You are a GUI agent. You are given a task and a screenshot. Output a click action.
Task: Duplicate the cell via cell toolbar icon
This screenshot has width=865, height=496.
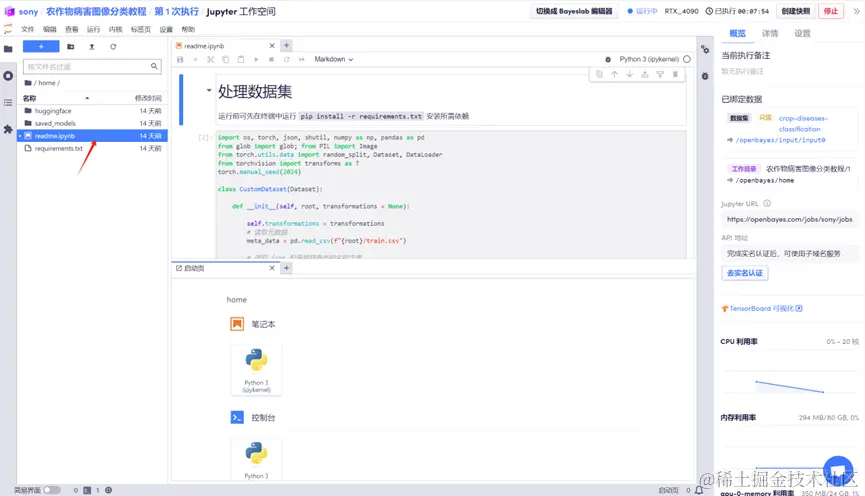[599, 74]
